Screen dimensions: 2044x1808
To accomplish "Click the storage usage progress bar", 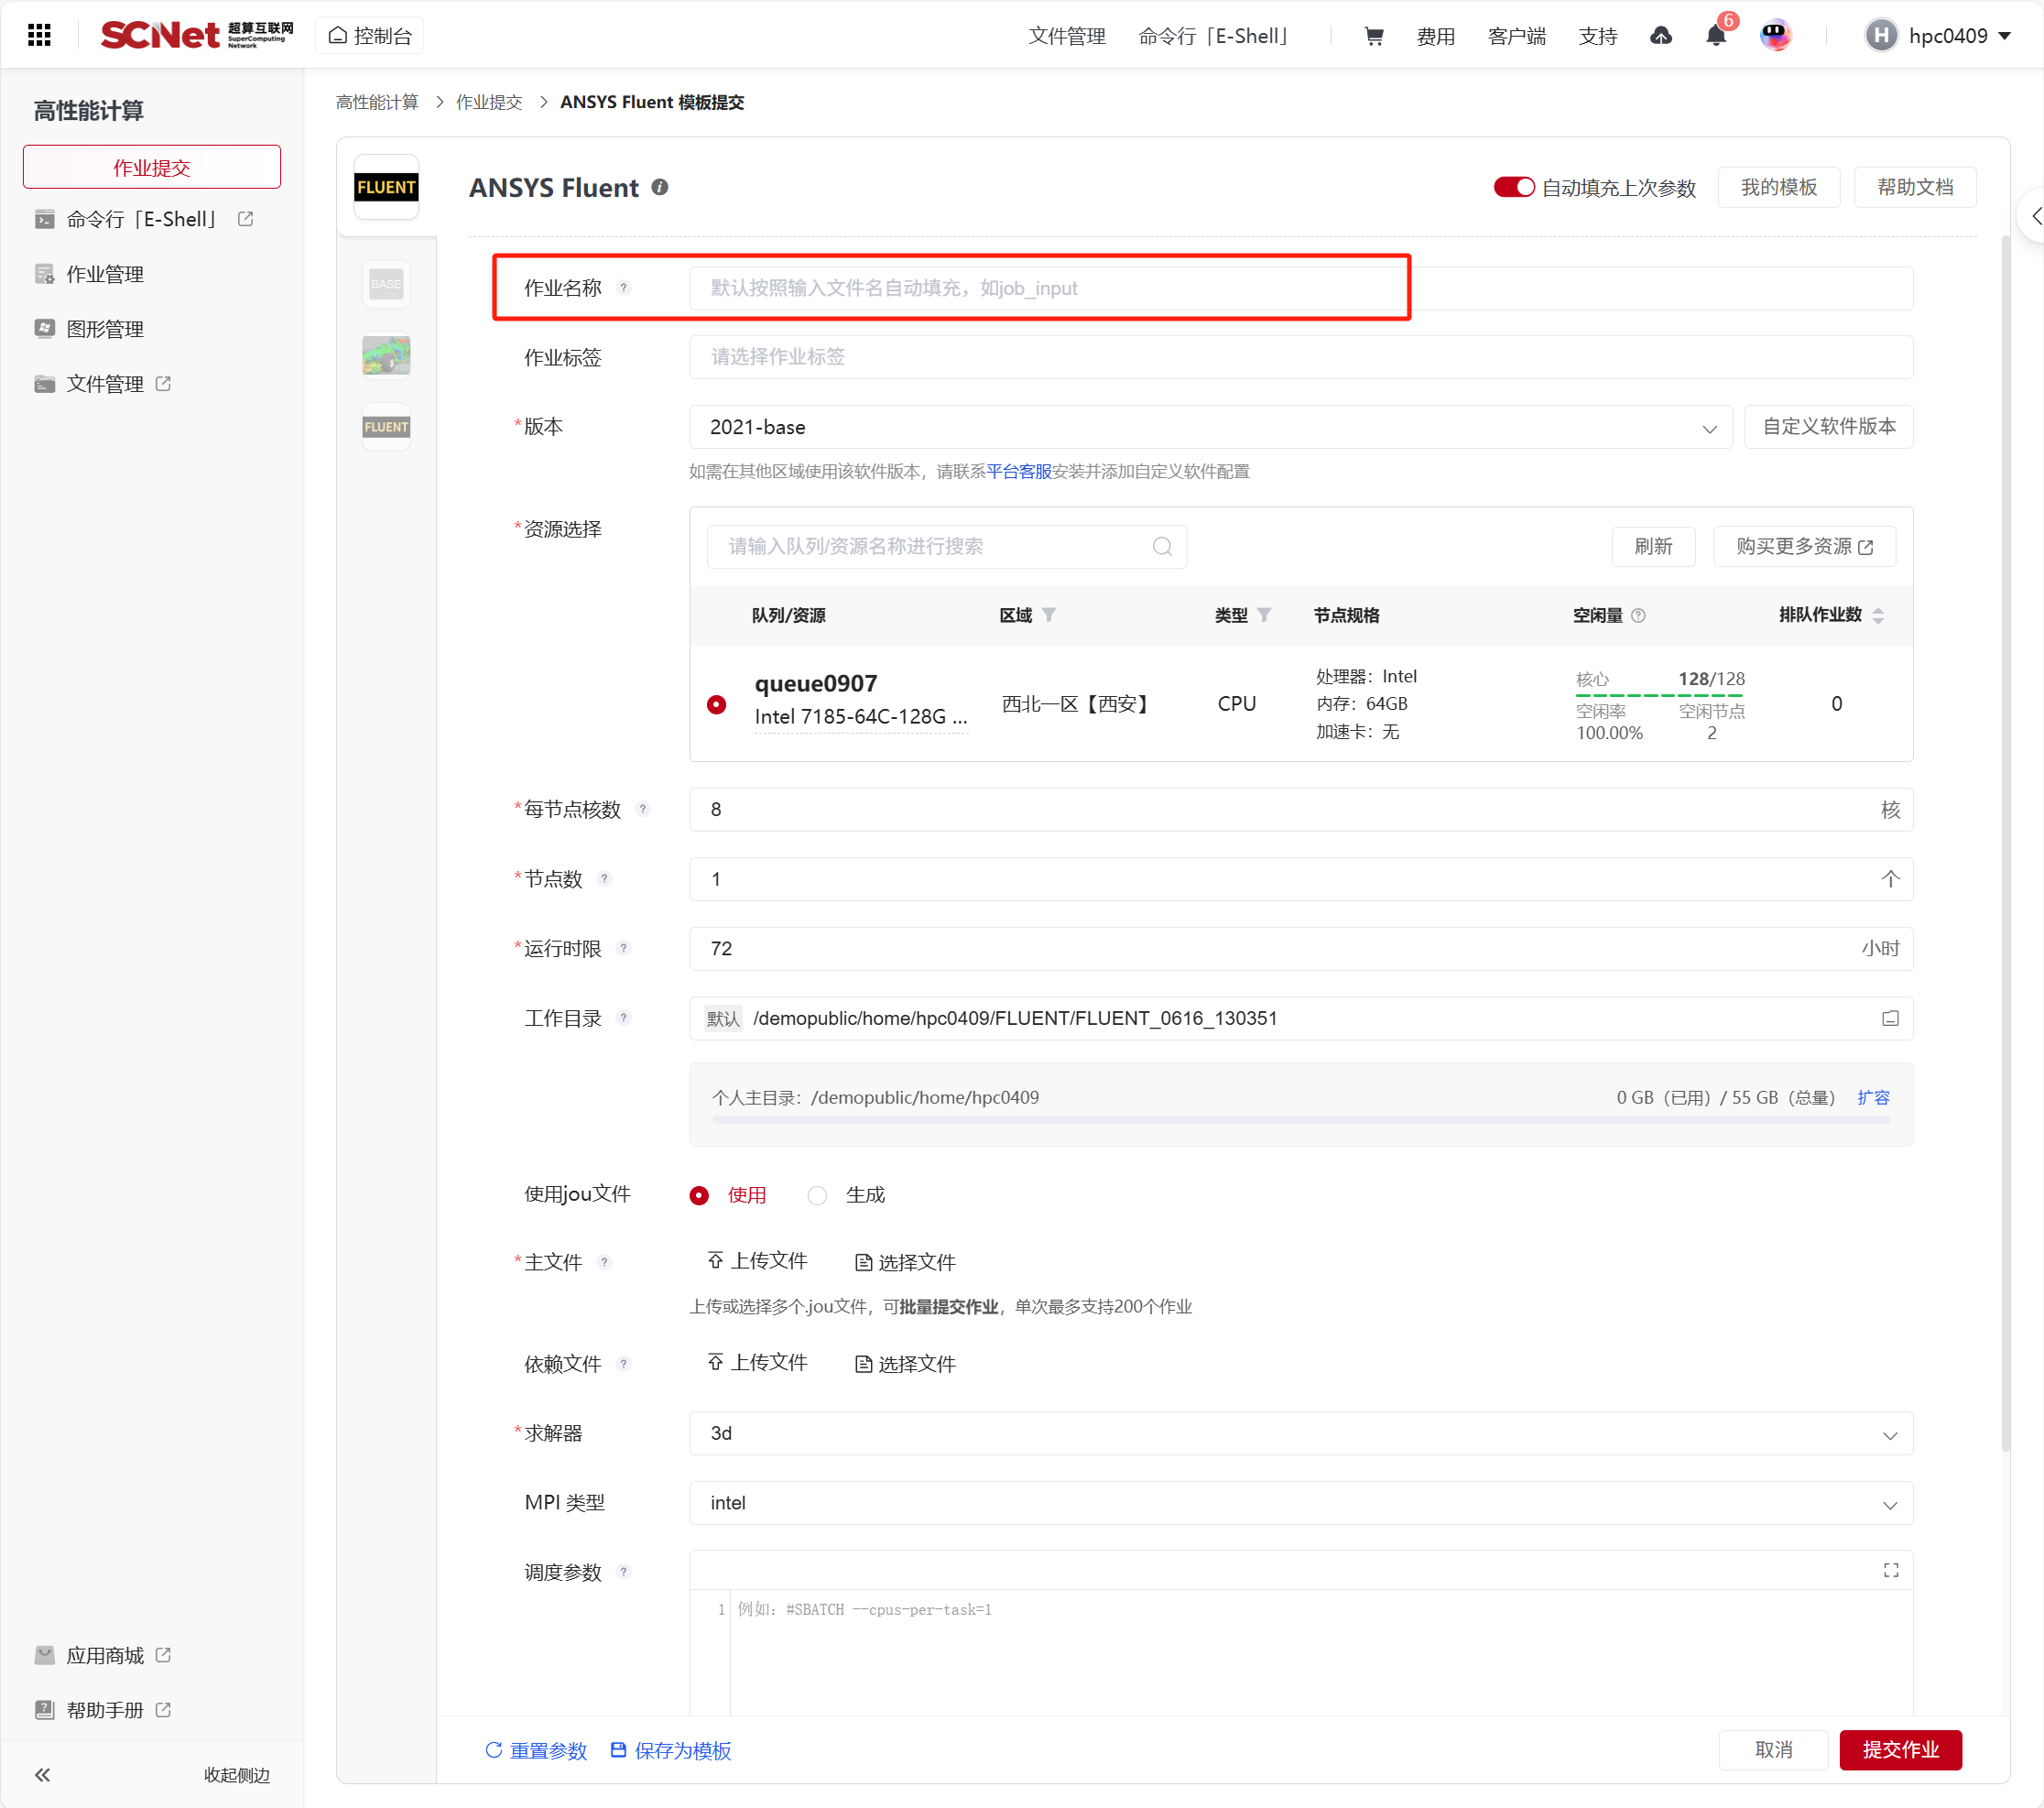I will pyautogui.click(x=1301, y=1120).
